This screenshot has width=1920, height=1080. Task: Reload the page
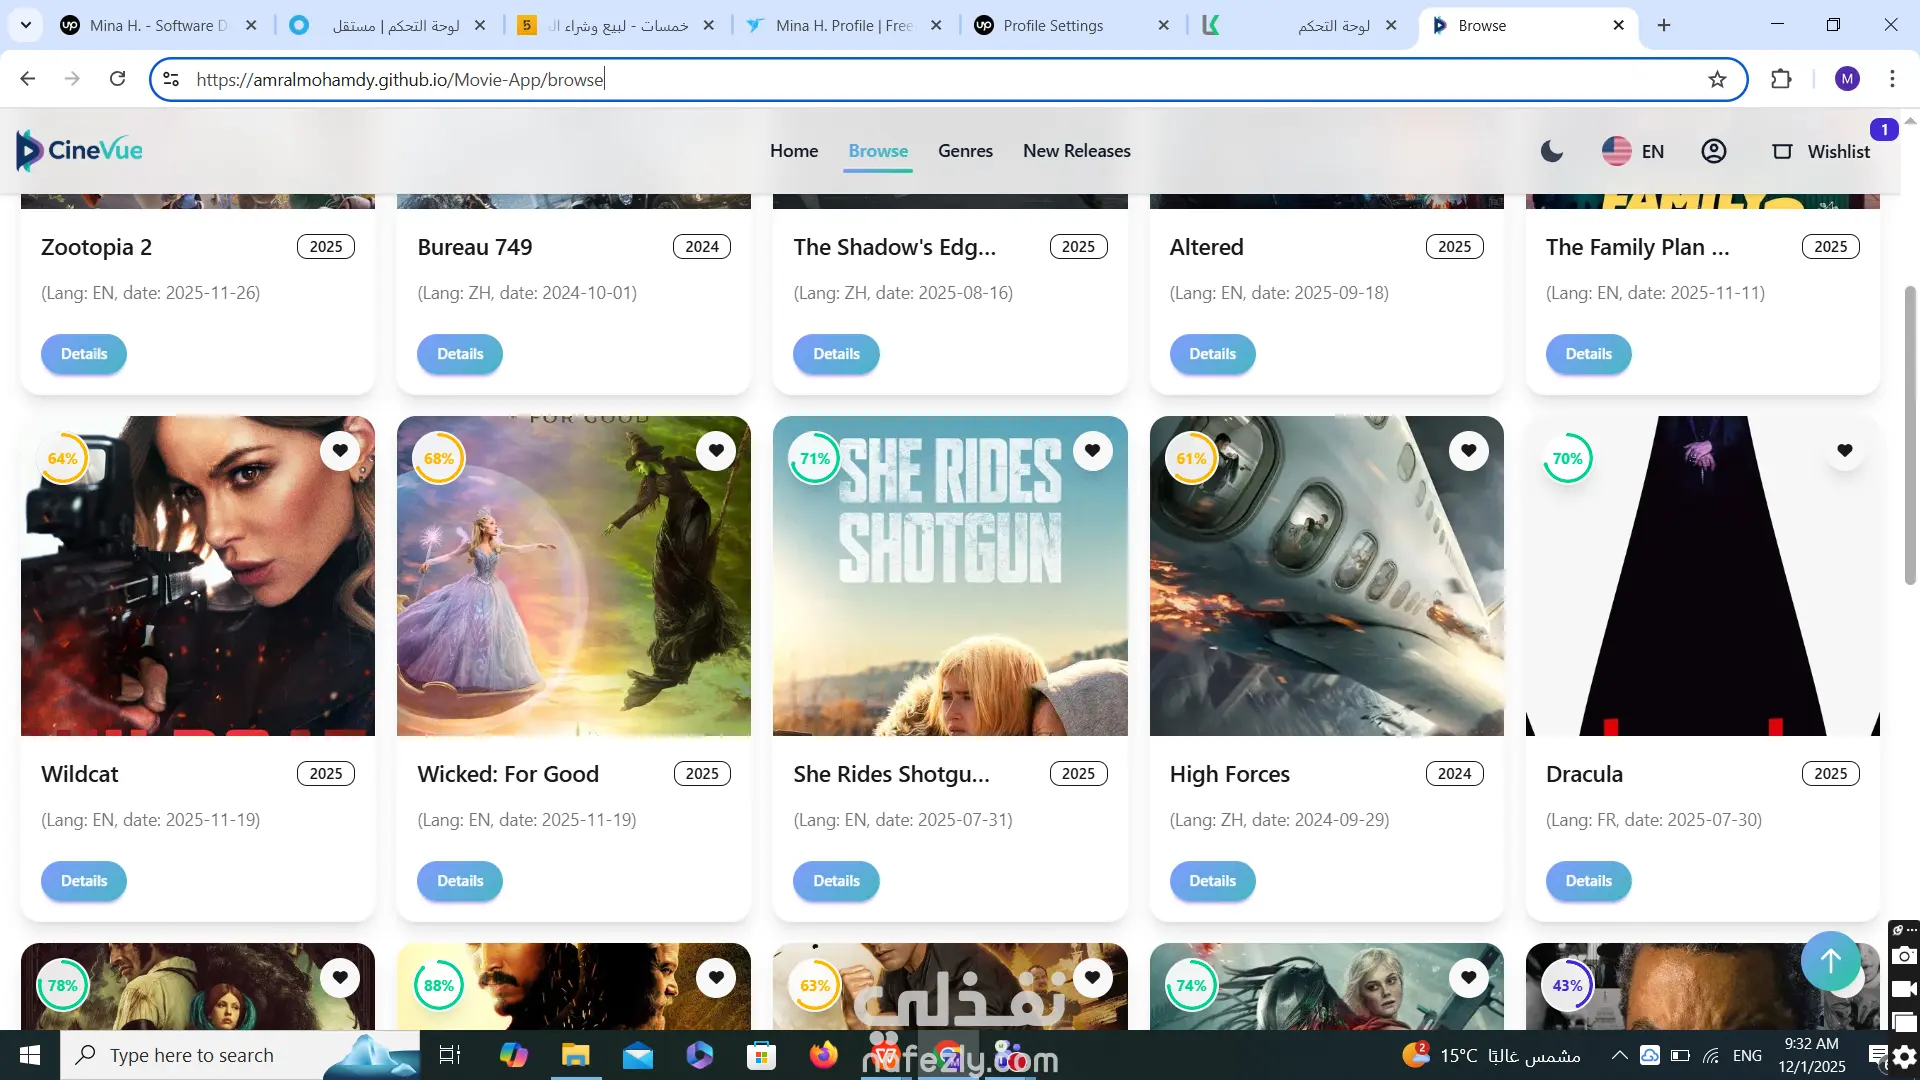point(117,79)
